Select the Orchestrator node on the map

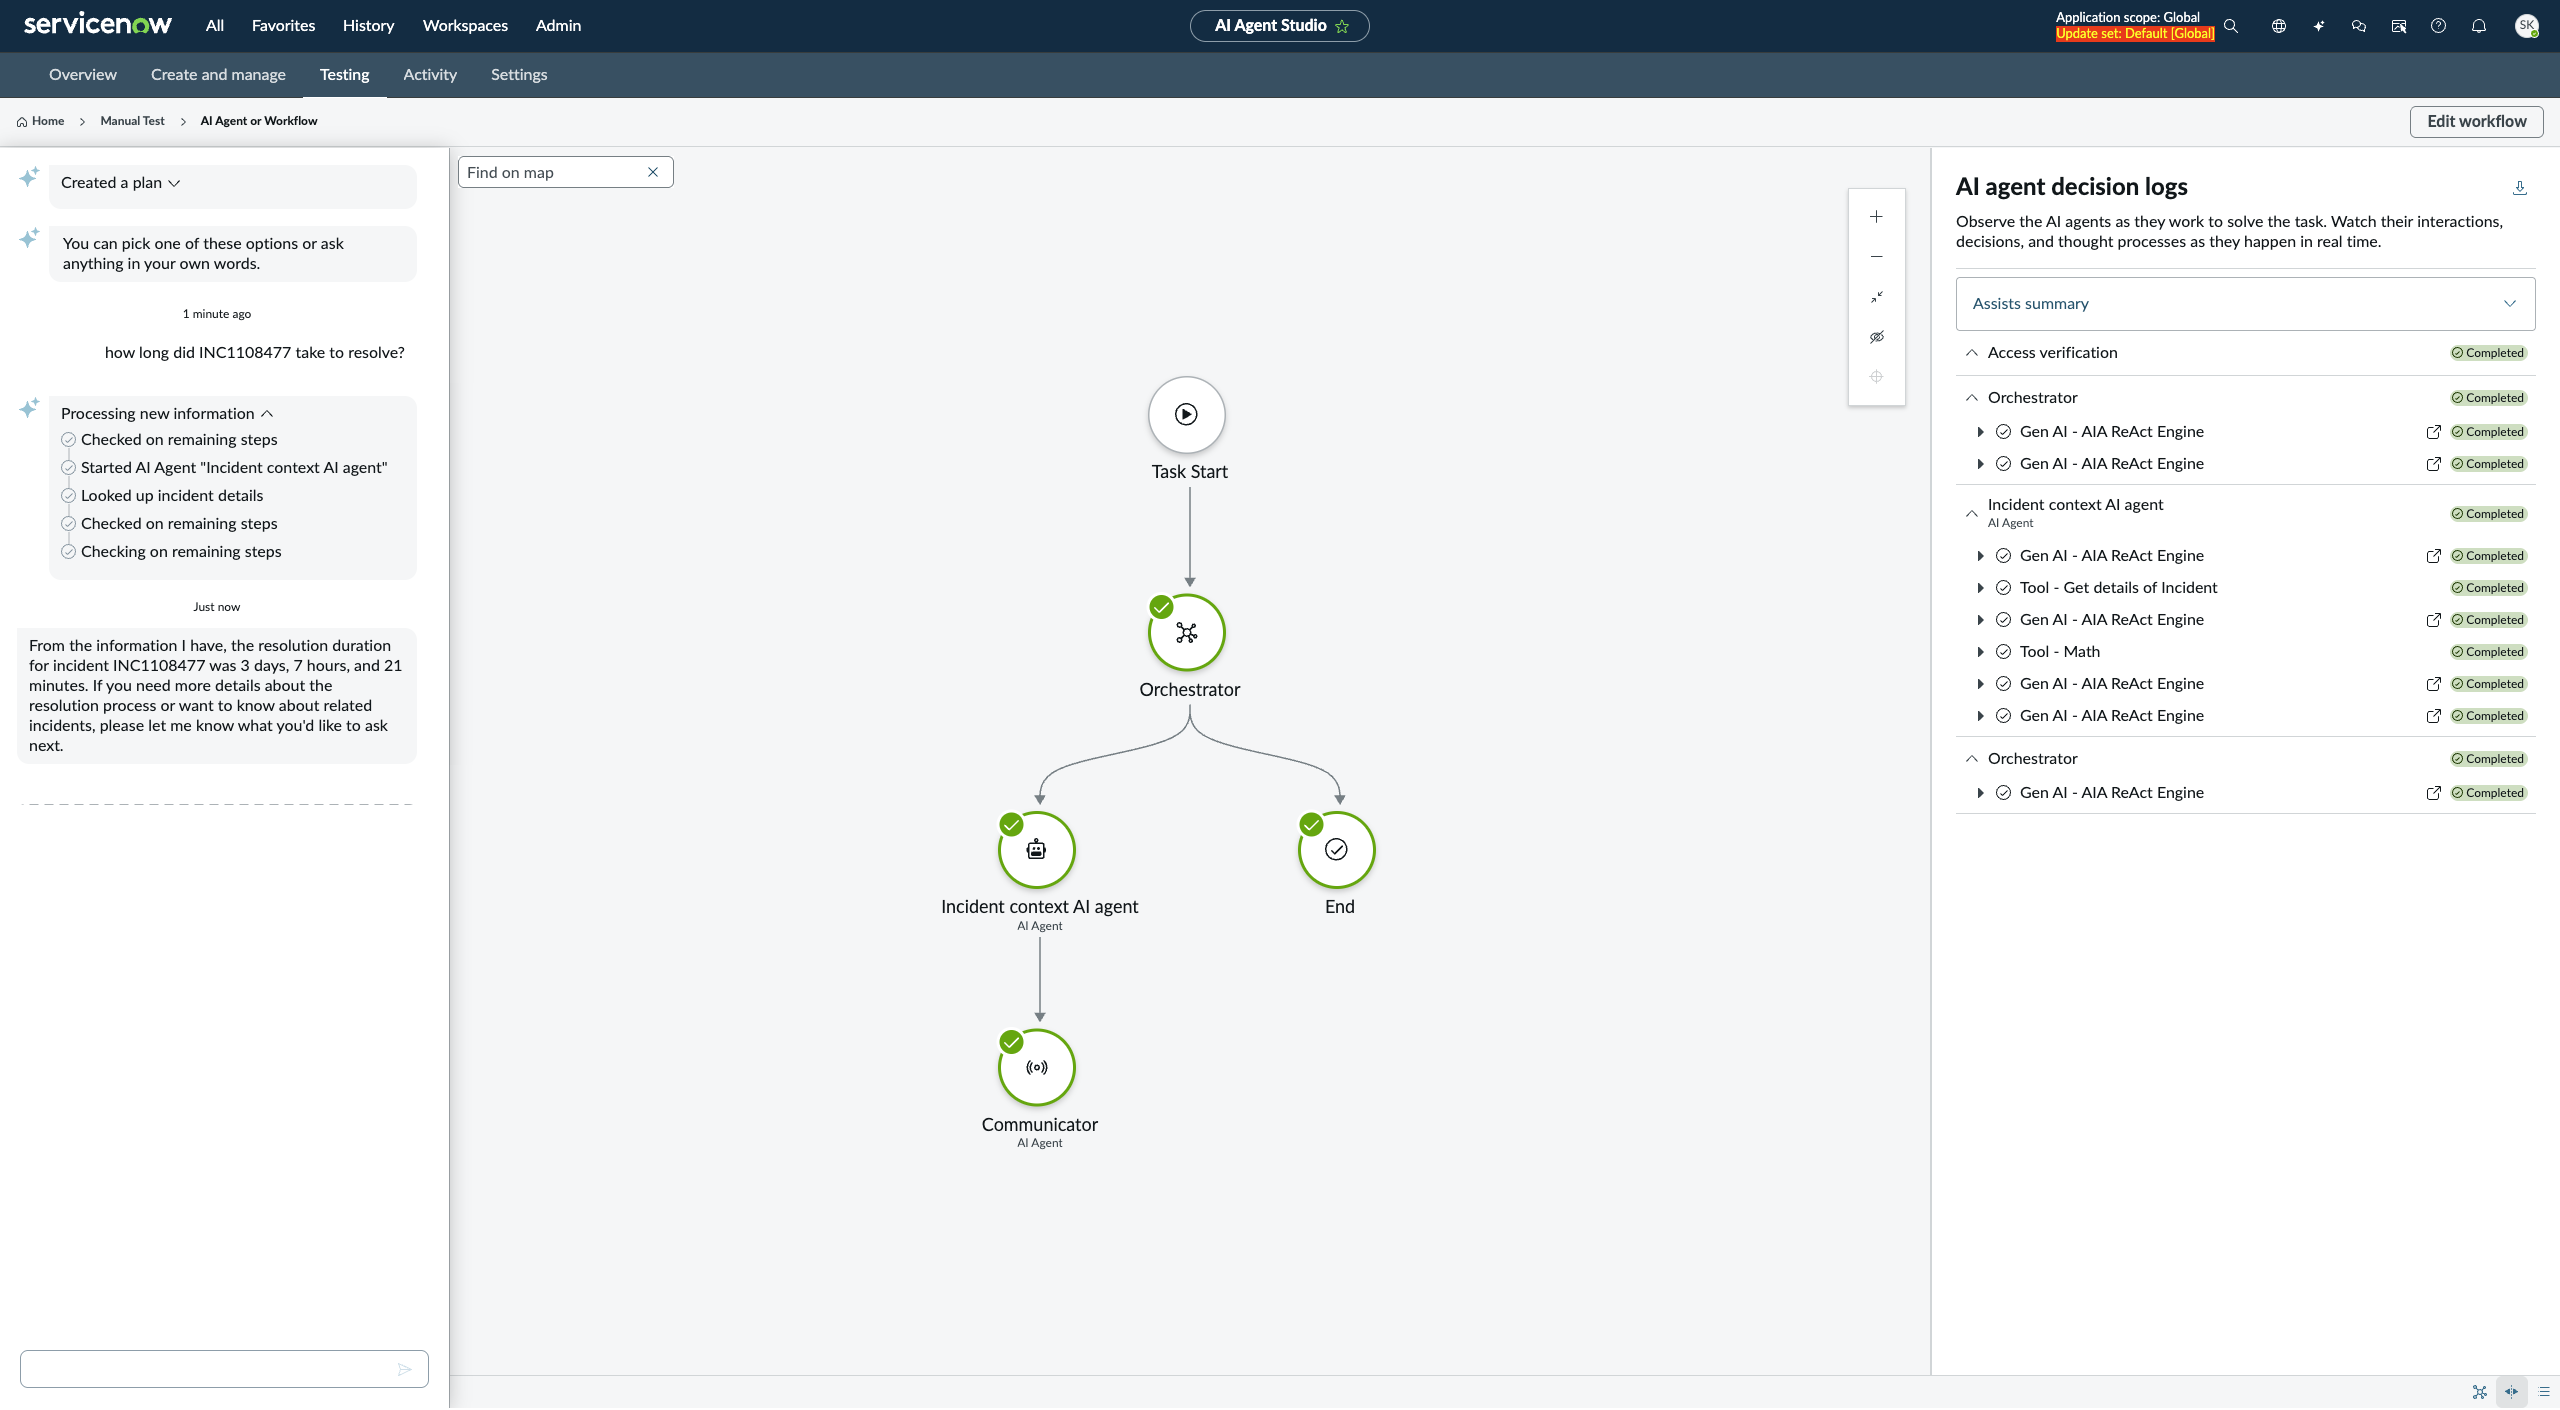1187,632
